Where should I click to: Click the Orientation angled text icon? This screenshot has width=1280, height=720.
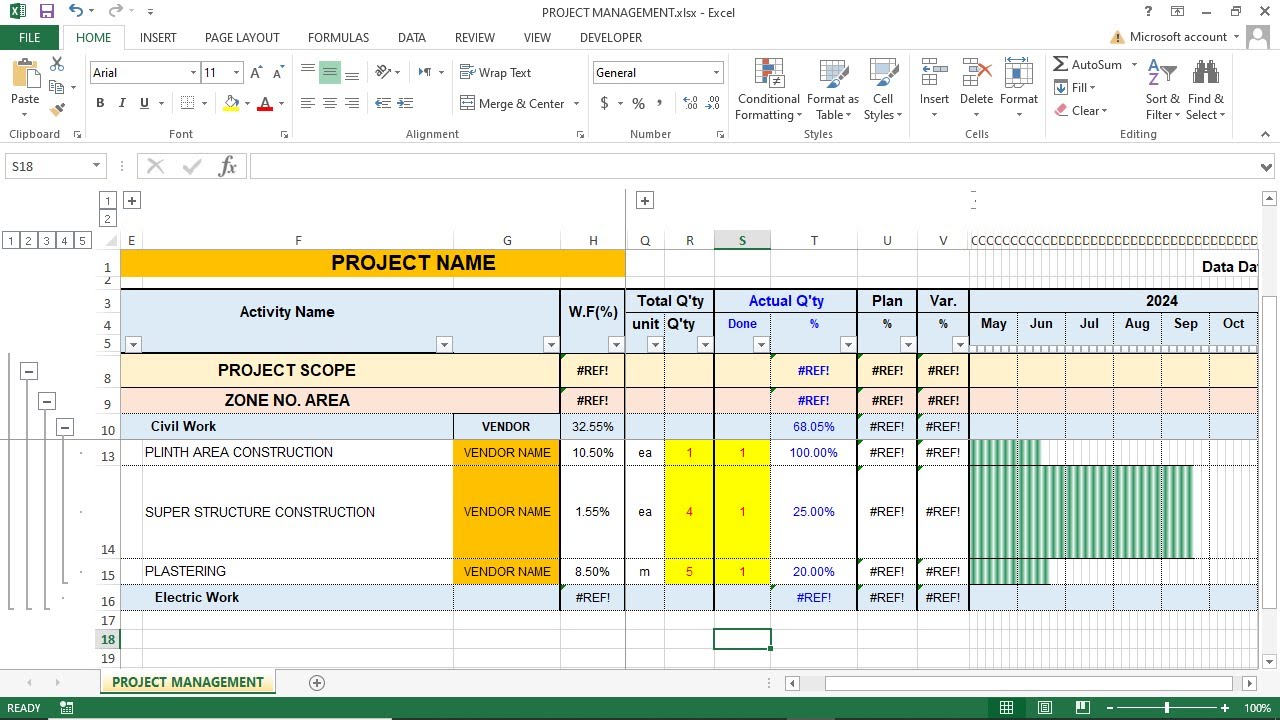383,73
